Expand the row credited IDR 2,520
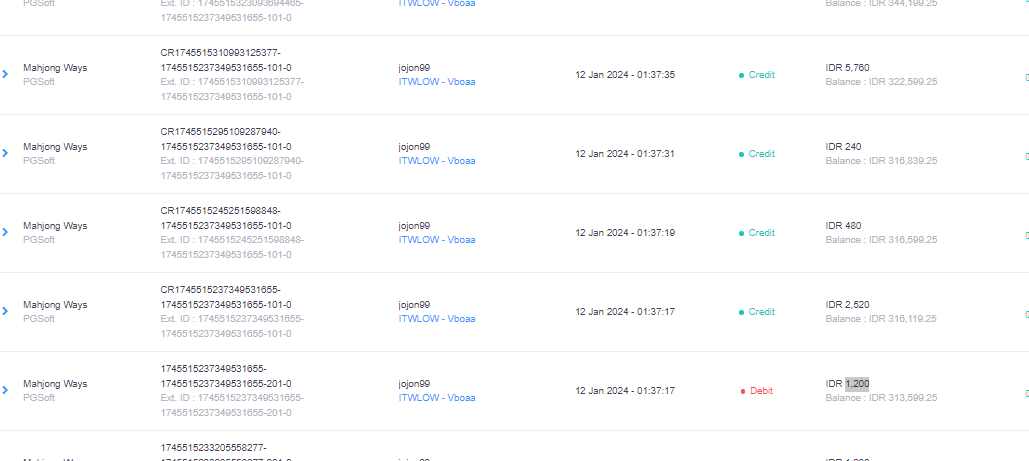 point(5,311)
